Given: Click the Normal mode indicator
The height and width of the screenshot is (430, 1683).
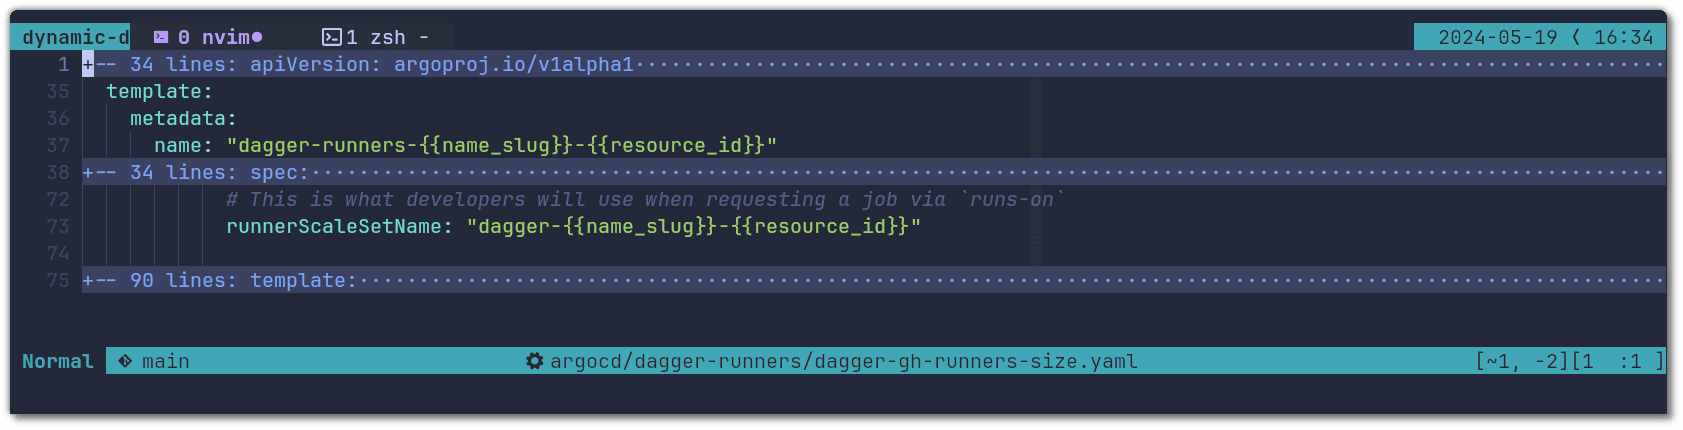Looking at the screenshot, I should tap(58, 361).
